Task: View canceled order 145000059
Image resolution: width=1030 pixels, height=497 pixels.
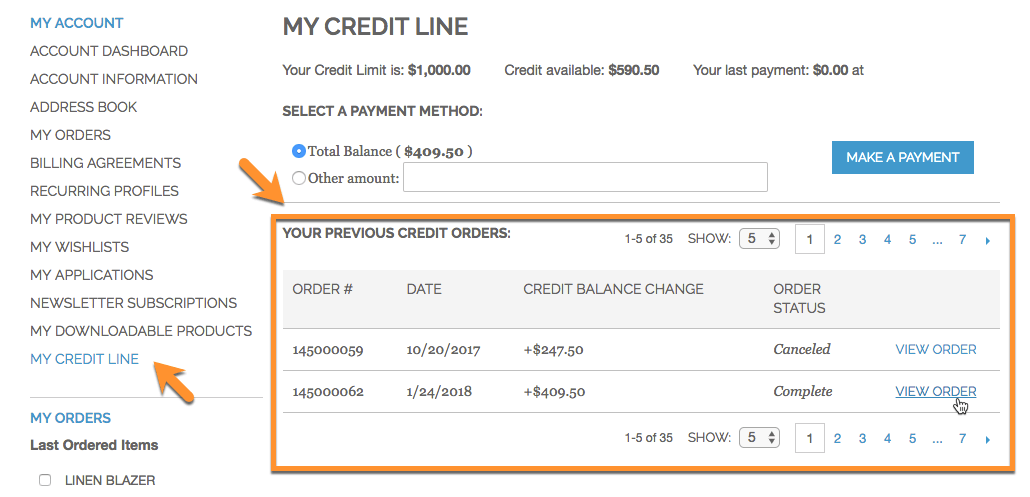Action: pos(935,349)
